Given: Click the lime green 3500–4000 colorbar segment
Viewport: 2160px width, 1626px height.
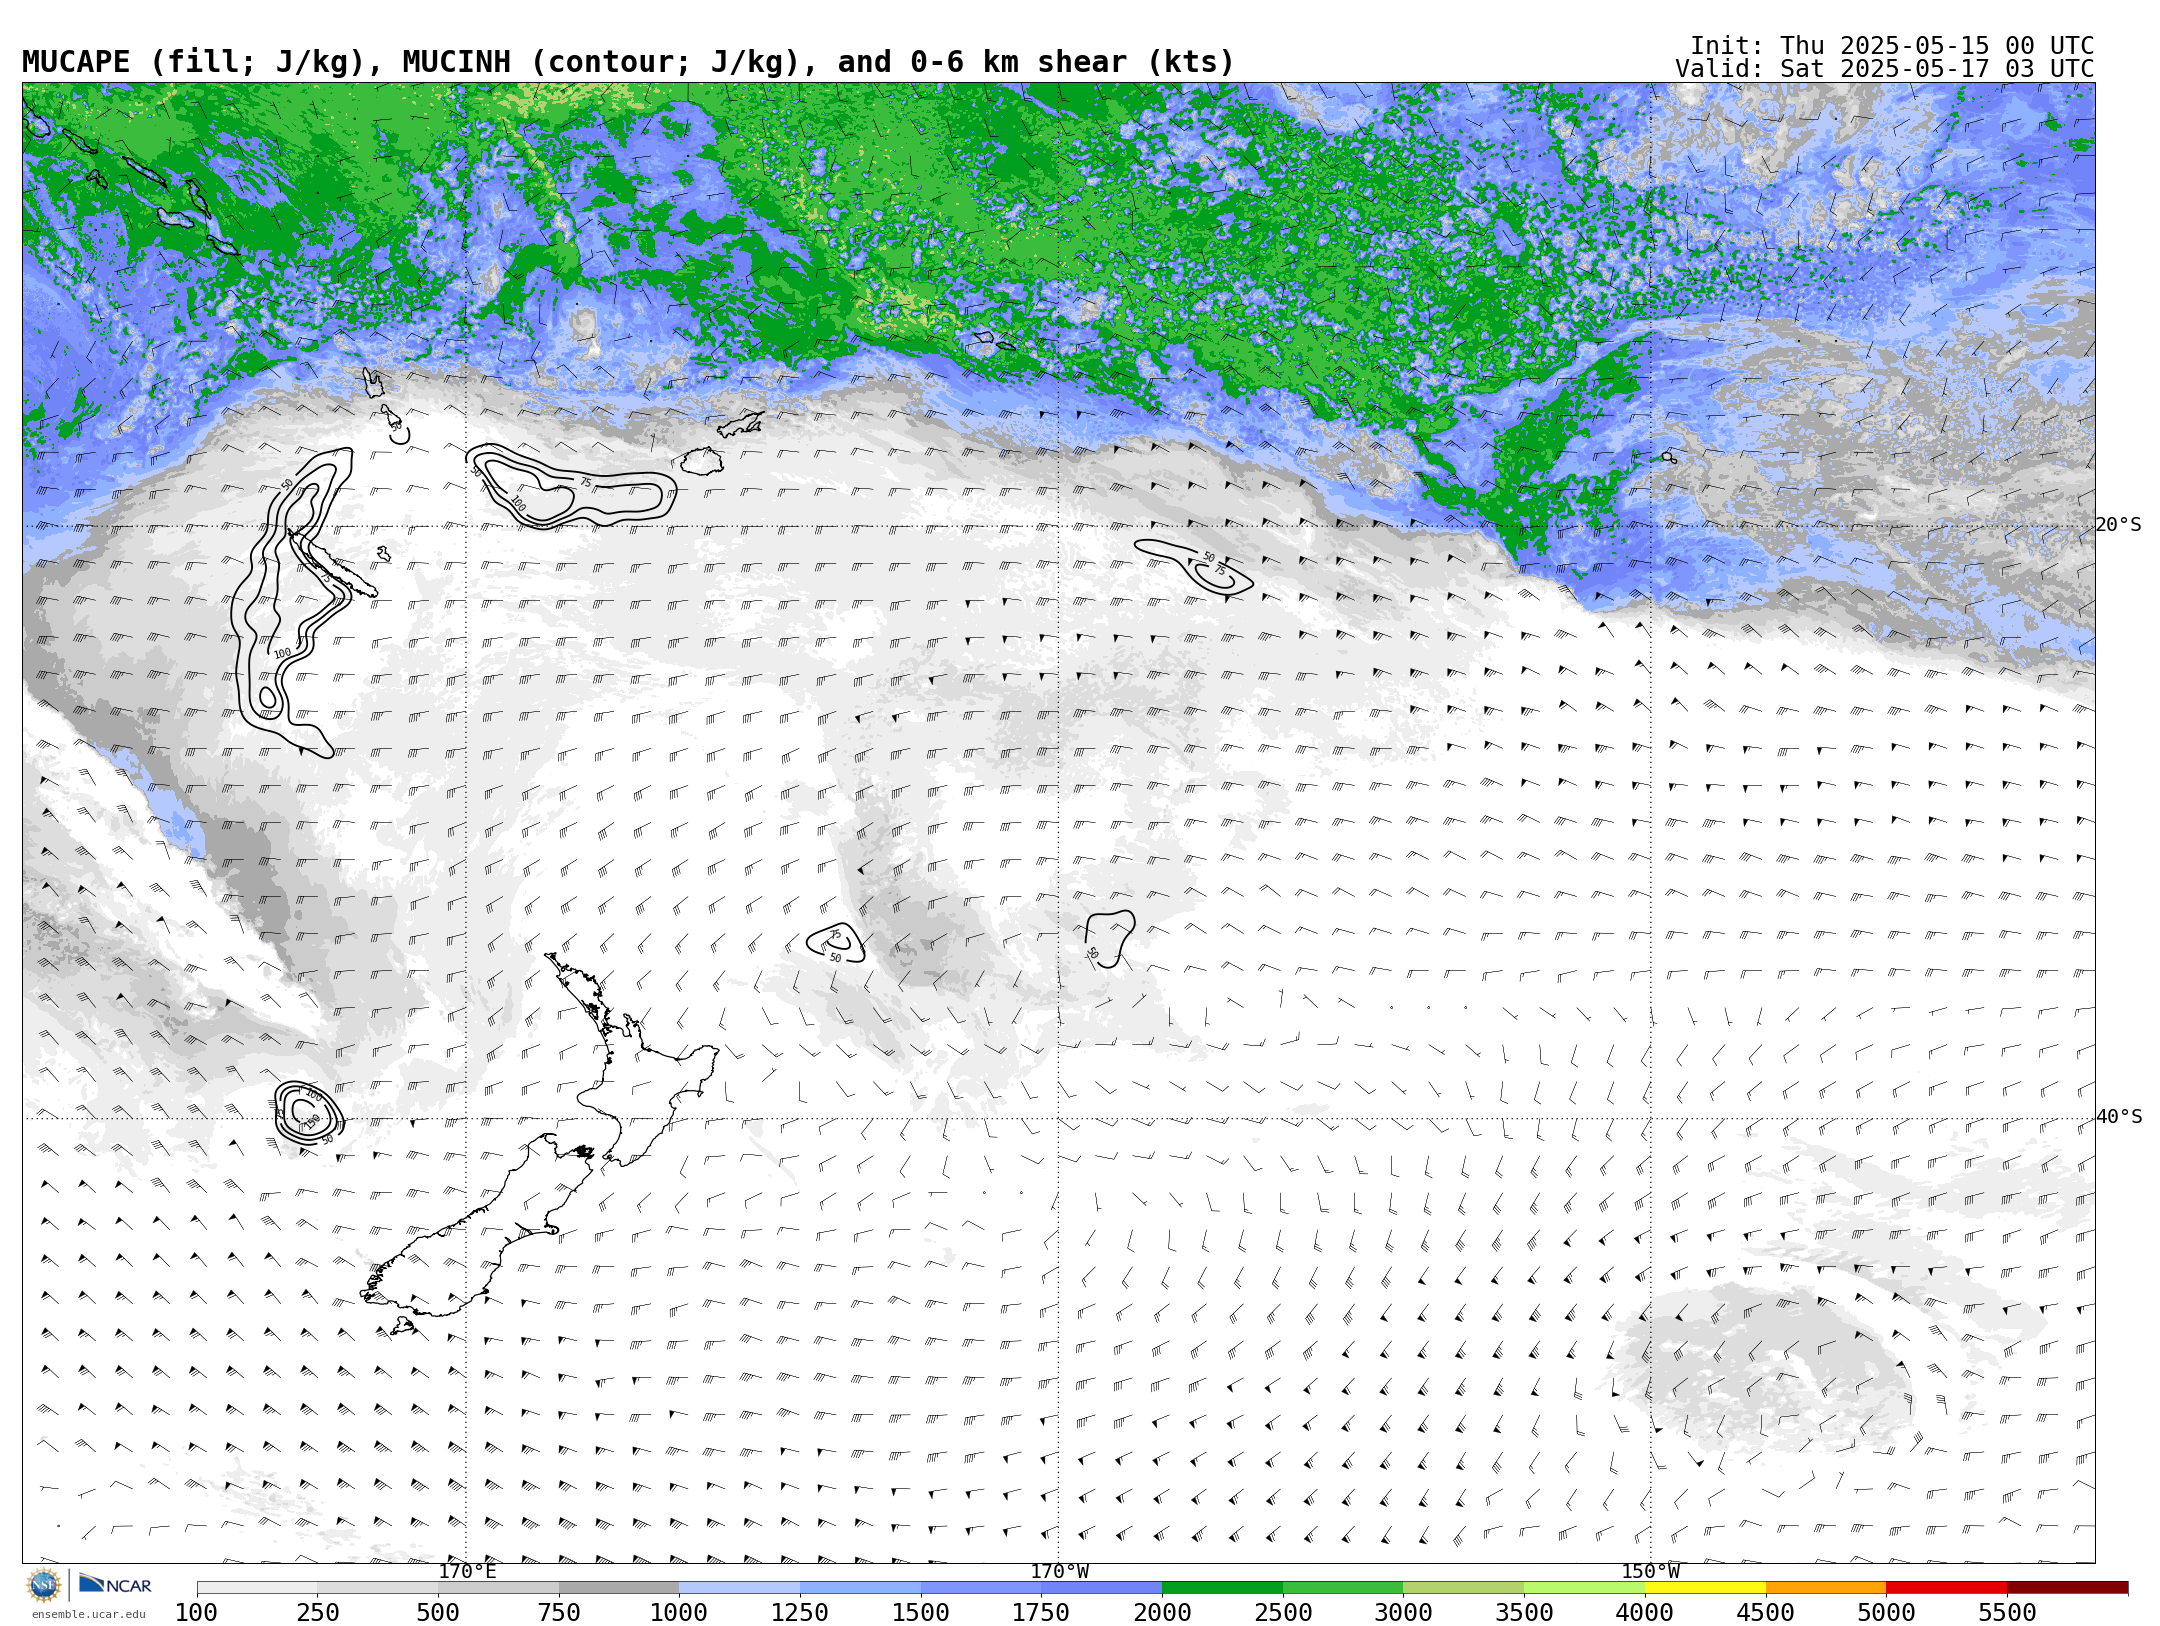Looking at the screenshot, I should click(x=1584, y=1588).
